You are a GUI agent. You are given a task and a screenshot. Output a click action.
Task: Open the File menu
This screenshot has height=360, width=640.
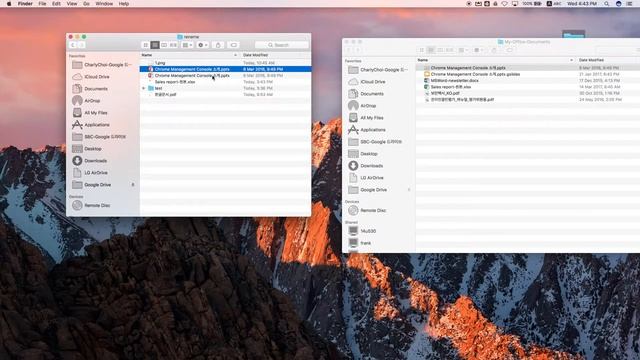pos(42,4)
